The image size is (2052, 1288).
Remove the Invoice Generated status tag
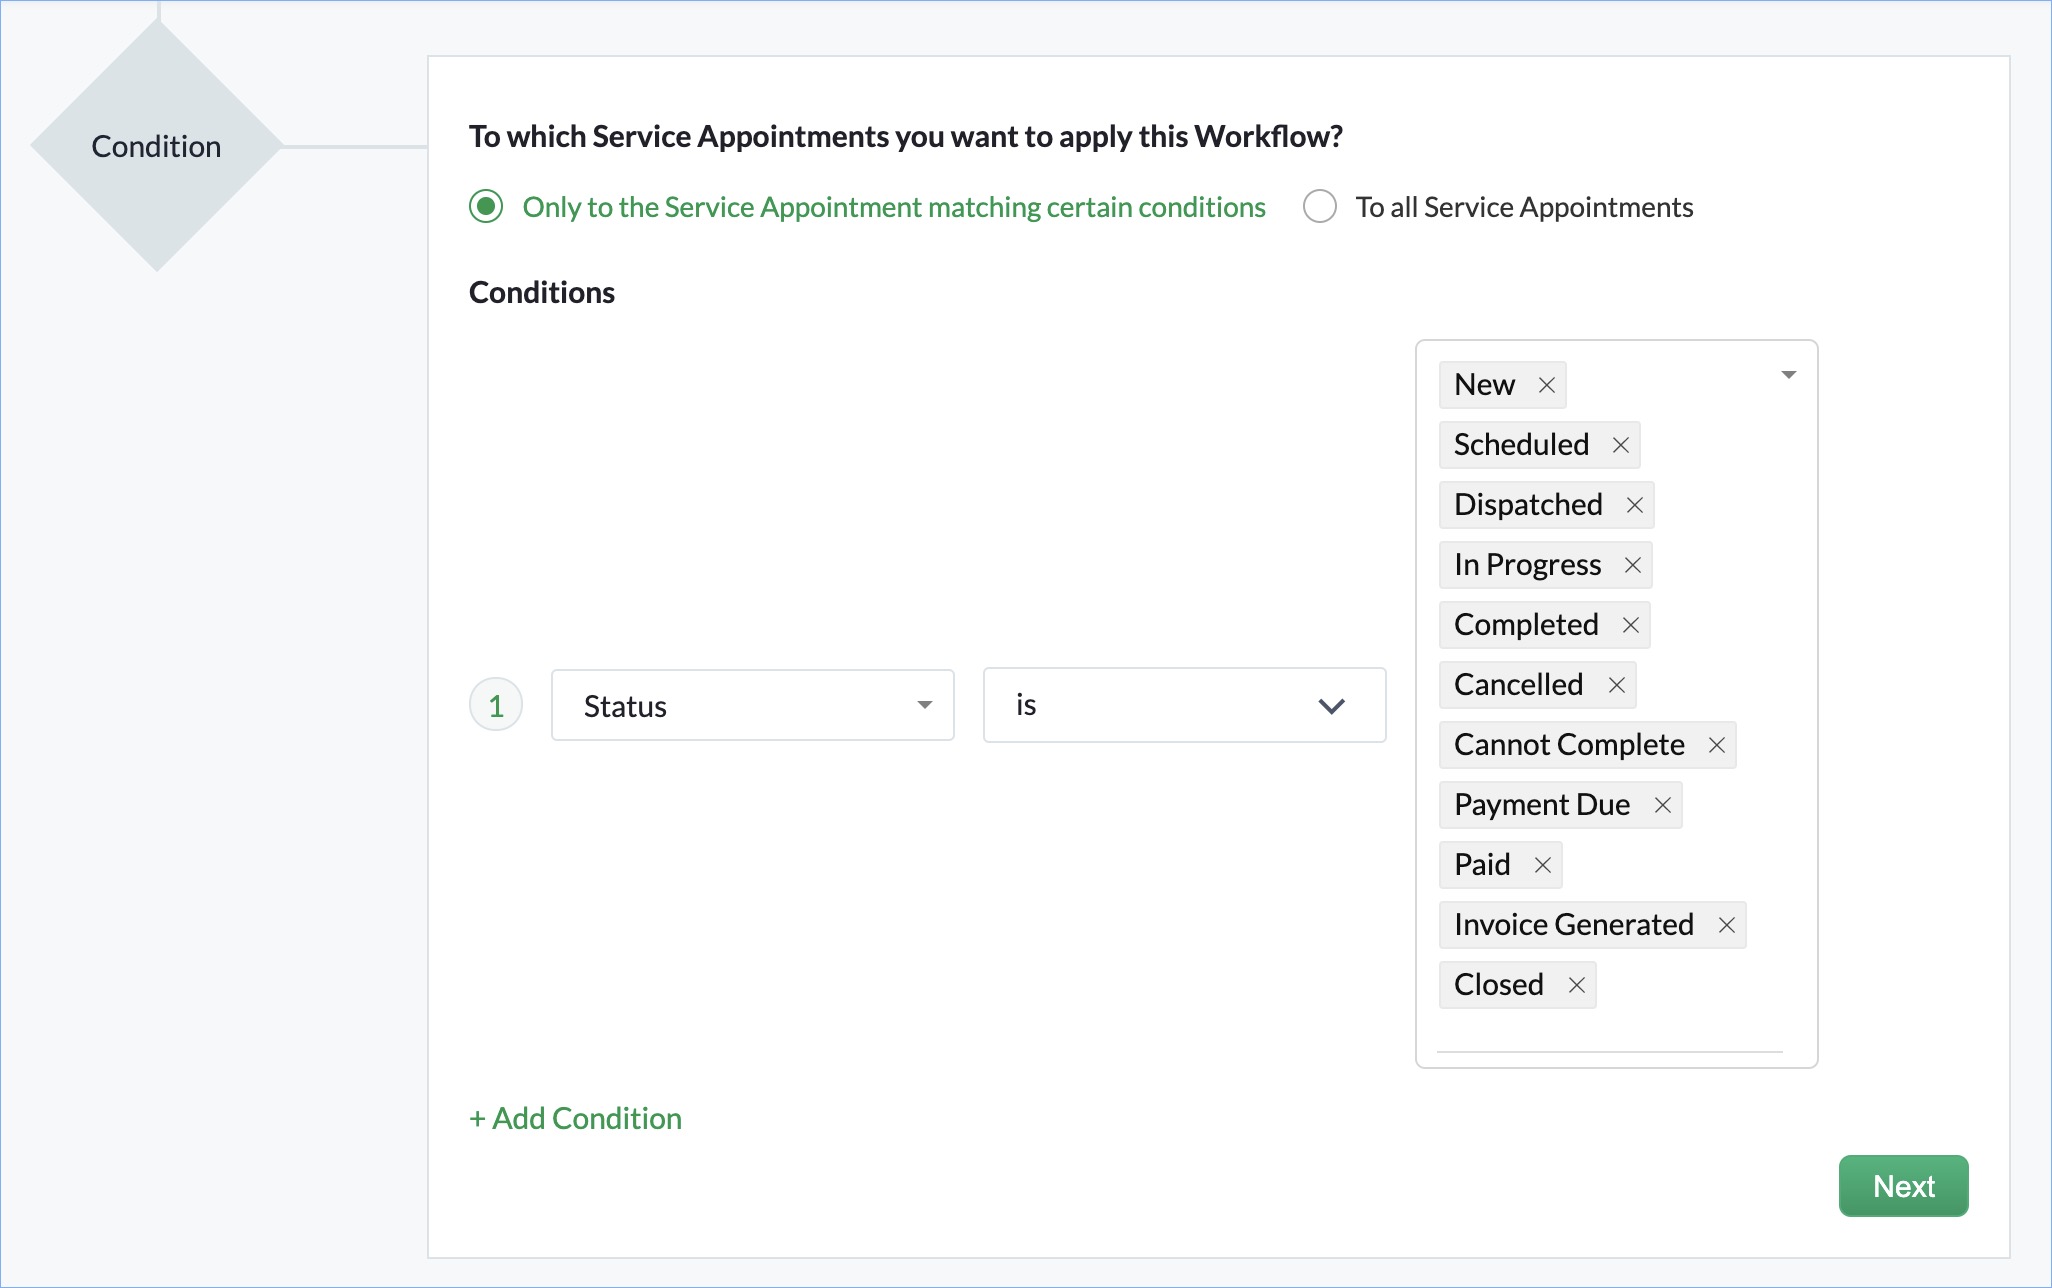[1726, 925]
